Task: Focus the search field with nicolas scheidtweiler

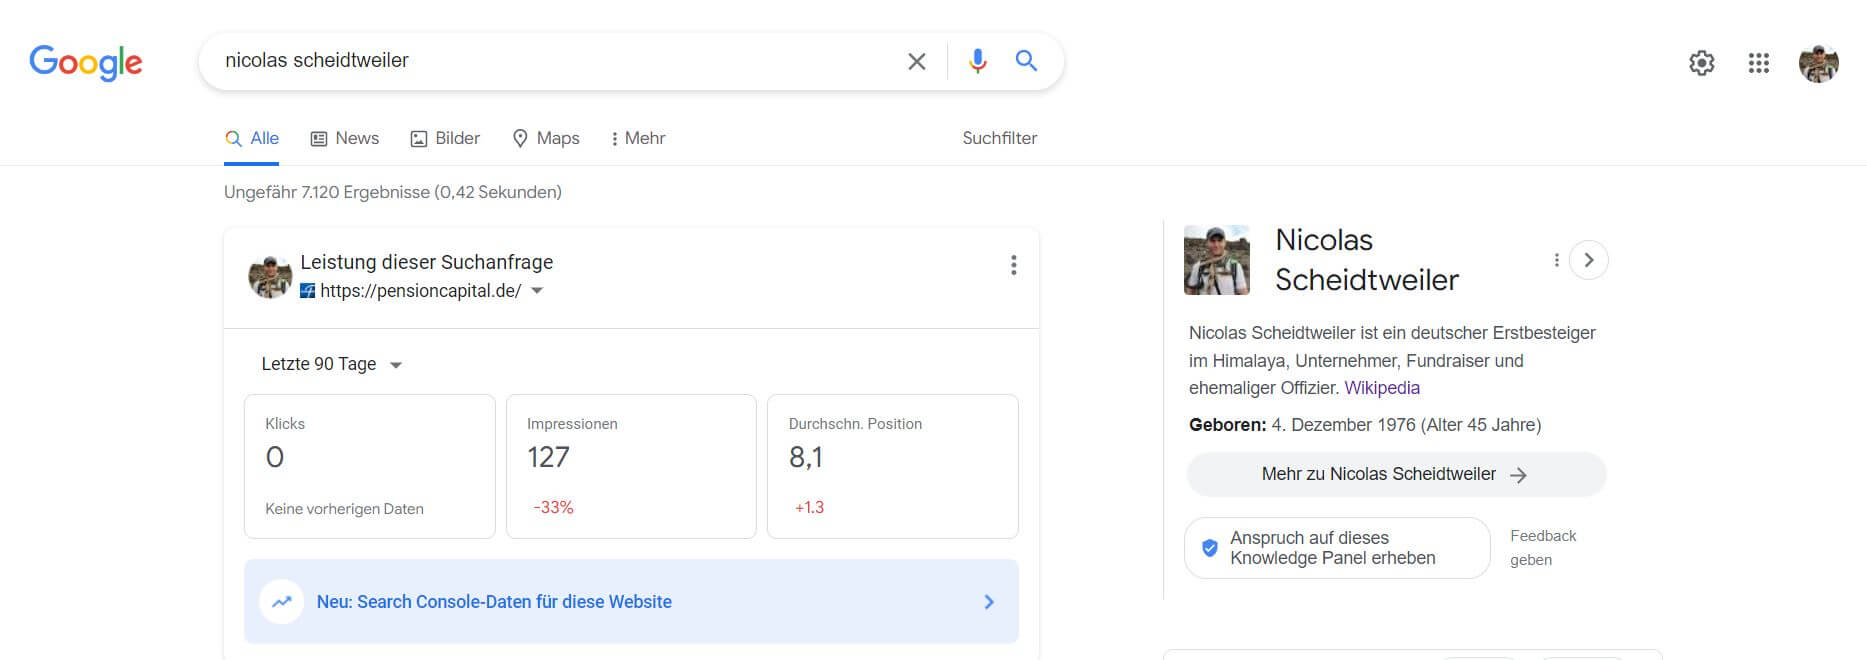Action: [555, 61]
